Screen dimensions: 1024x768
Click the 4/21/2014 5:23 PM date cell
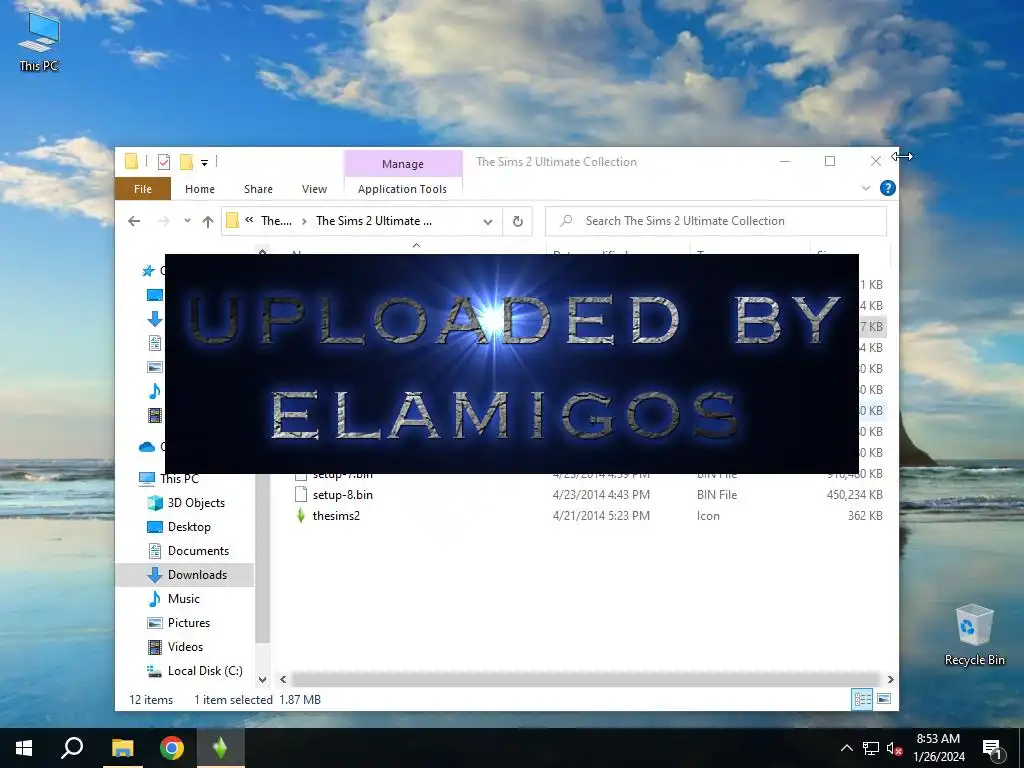[x=601, y=515]
